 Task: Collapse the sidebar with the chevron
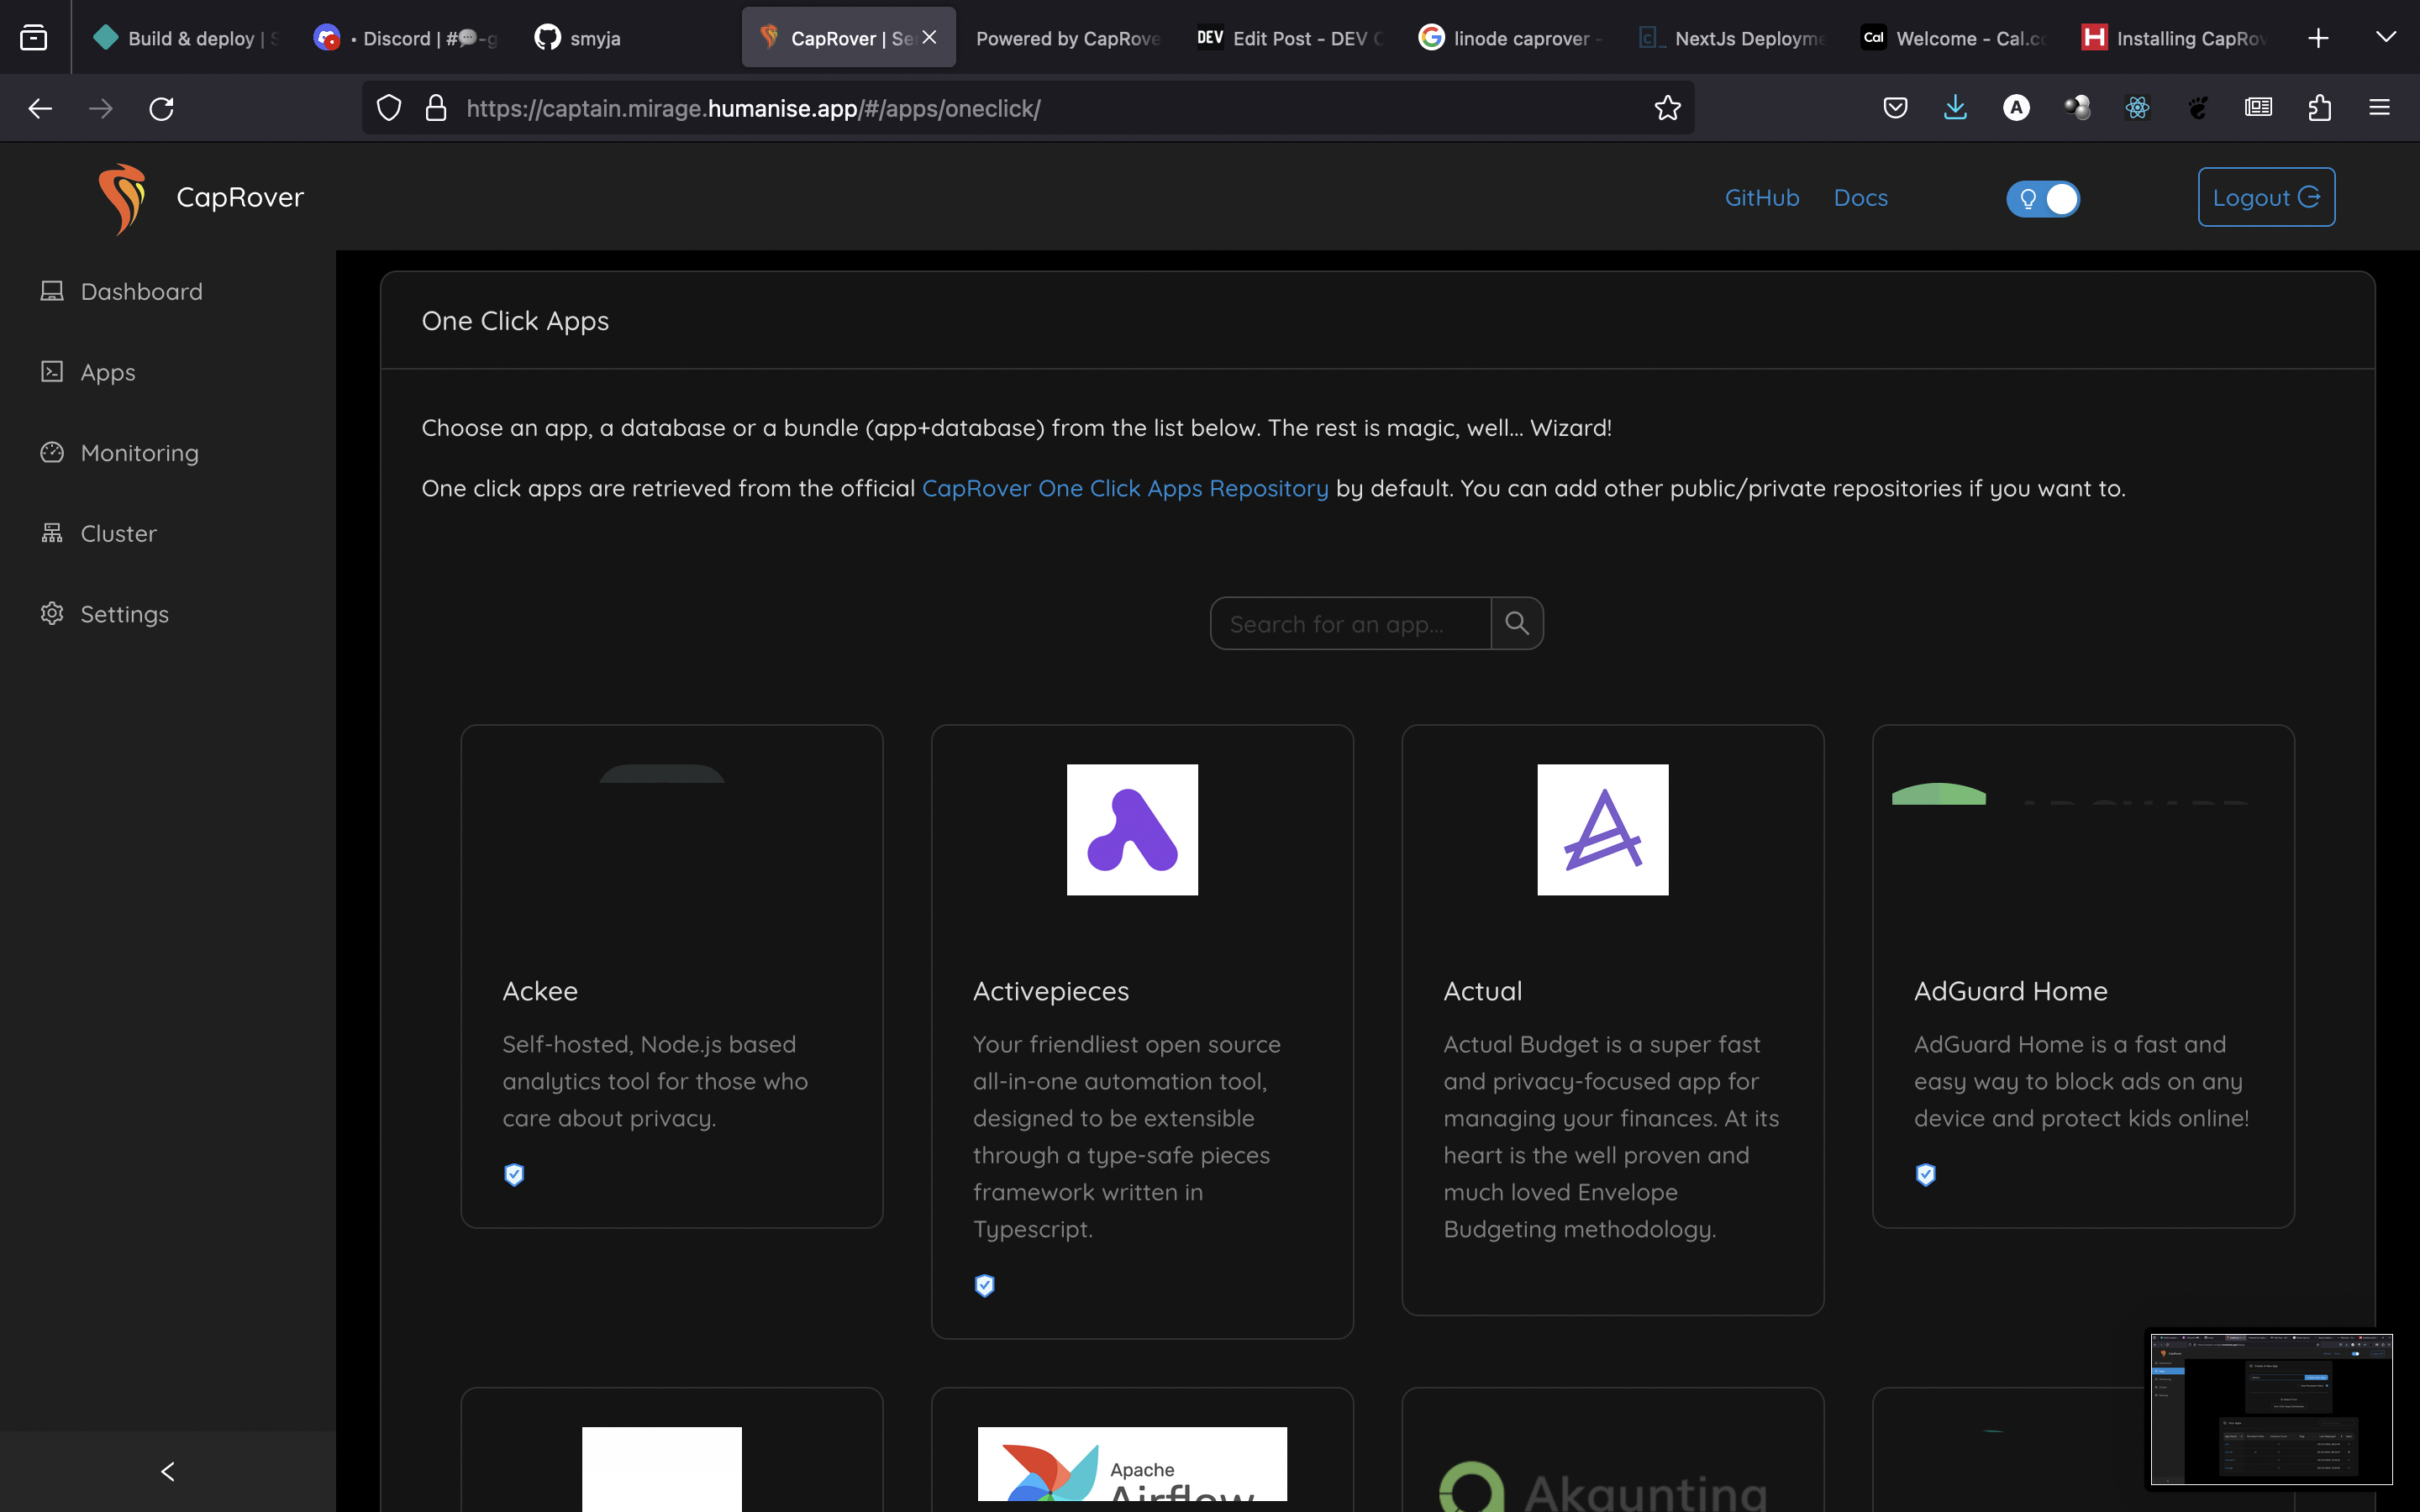click(167, 1471)
